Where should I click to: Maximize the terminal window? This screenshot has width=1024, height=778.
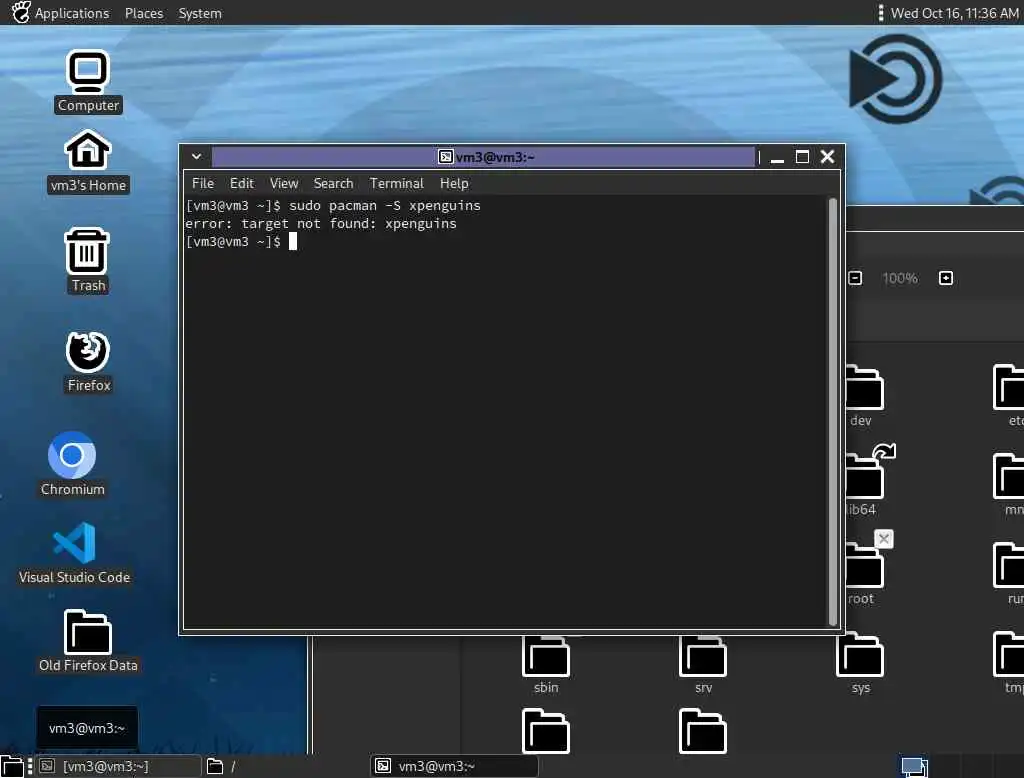803,157
